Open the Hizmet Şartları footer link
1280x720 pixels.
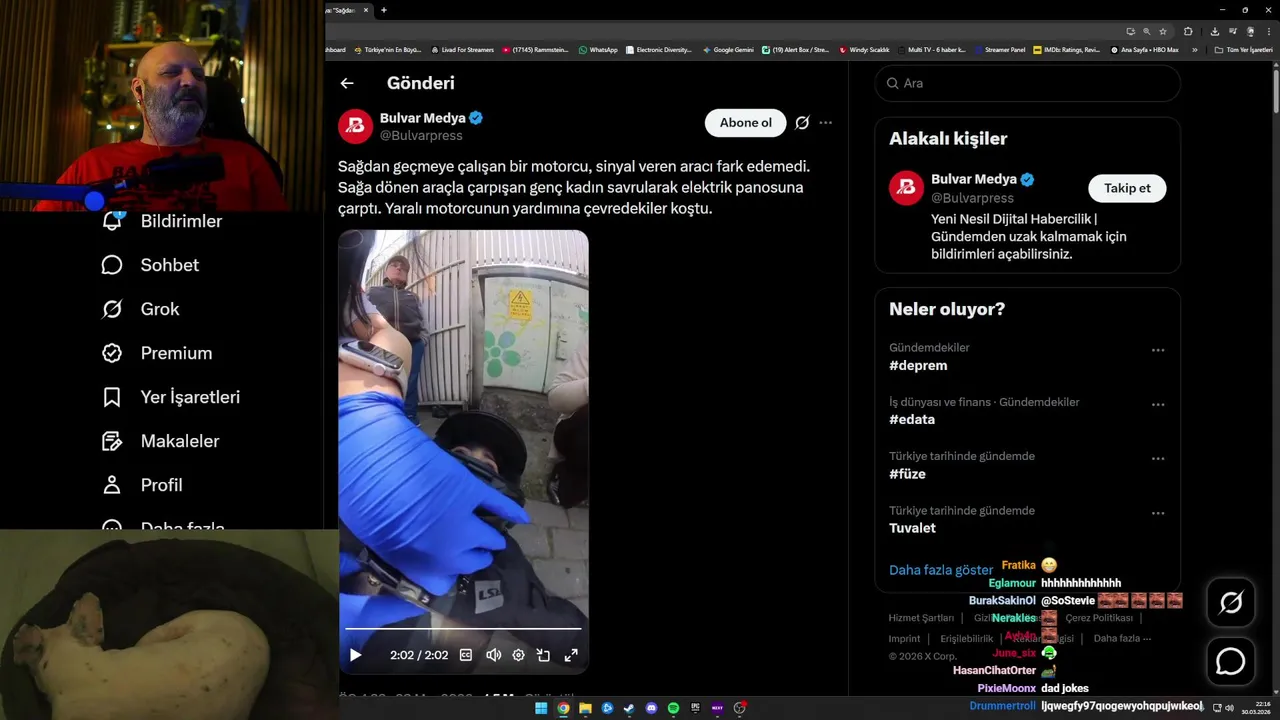coord(921,618)
